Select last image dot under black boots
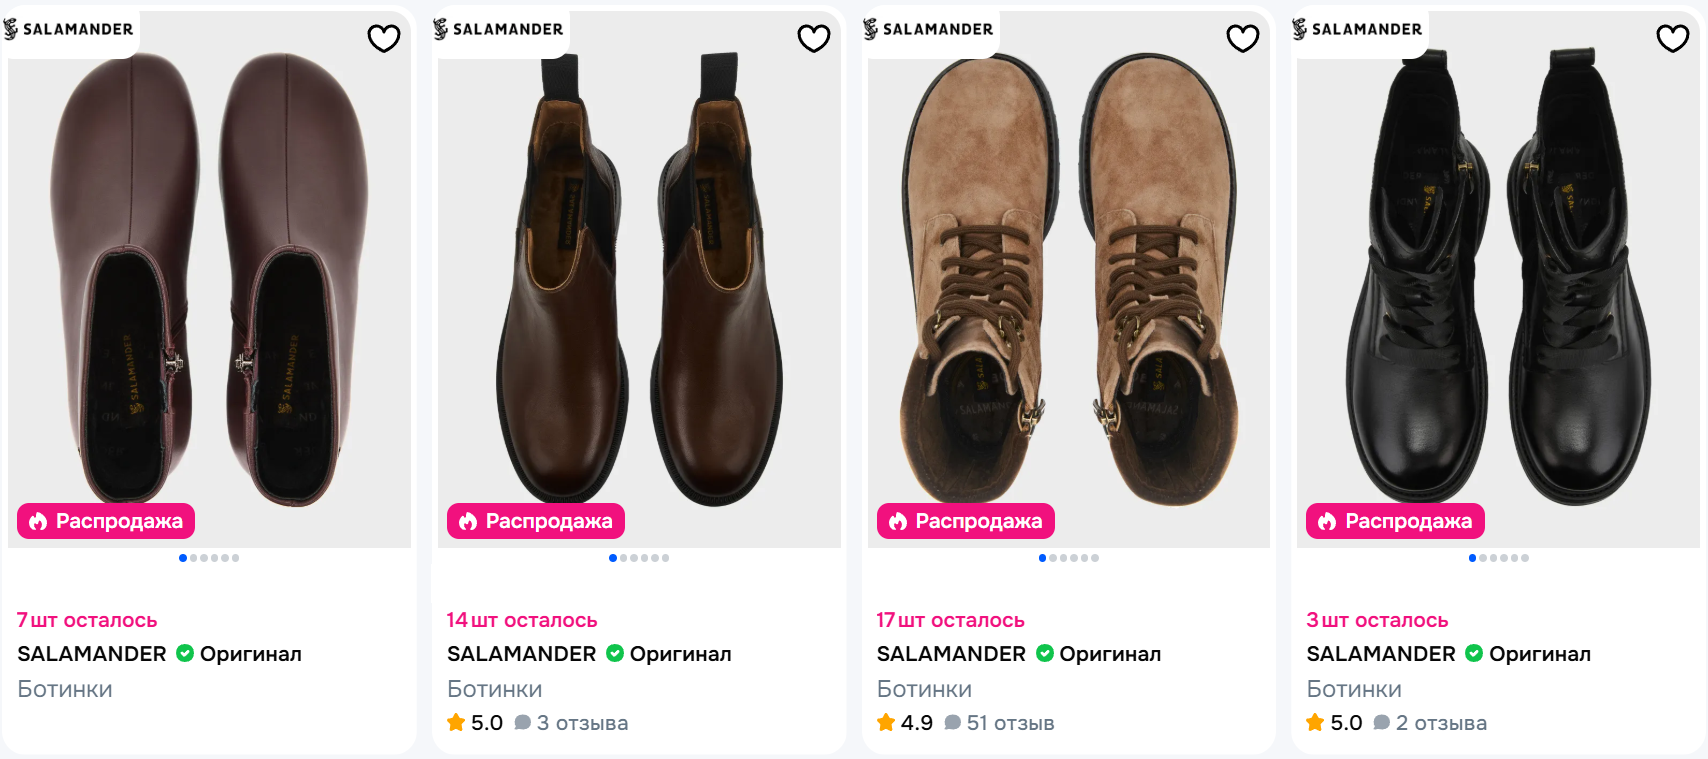The image size is (1708, 759). 1525,558
